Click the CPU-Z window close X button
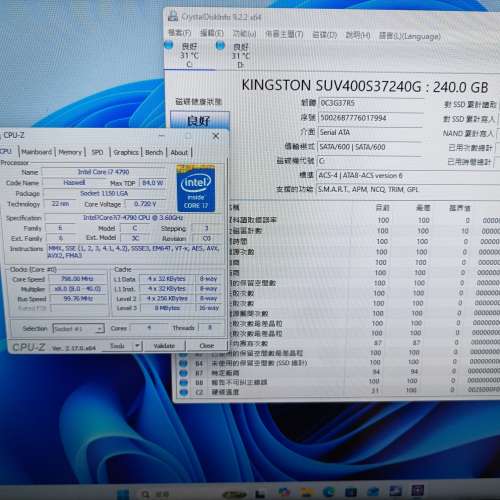Viewport: 500px width, 500px height. 216,136
